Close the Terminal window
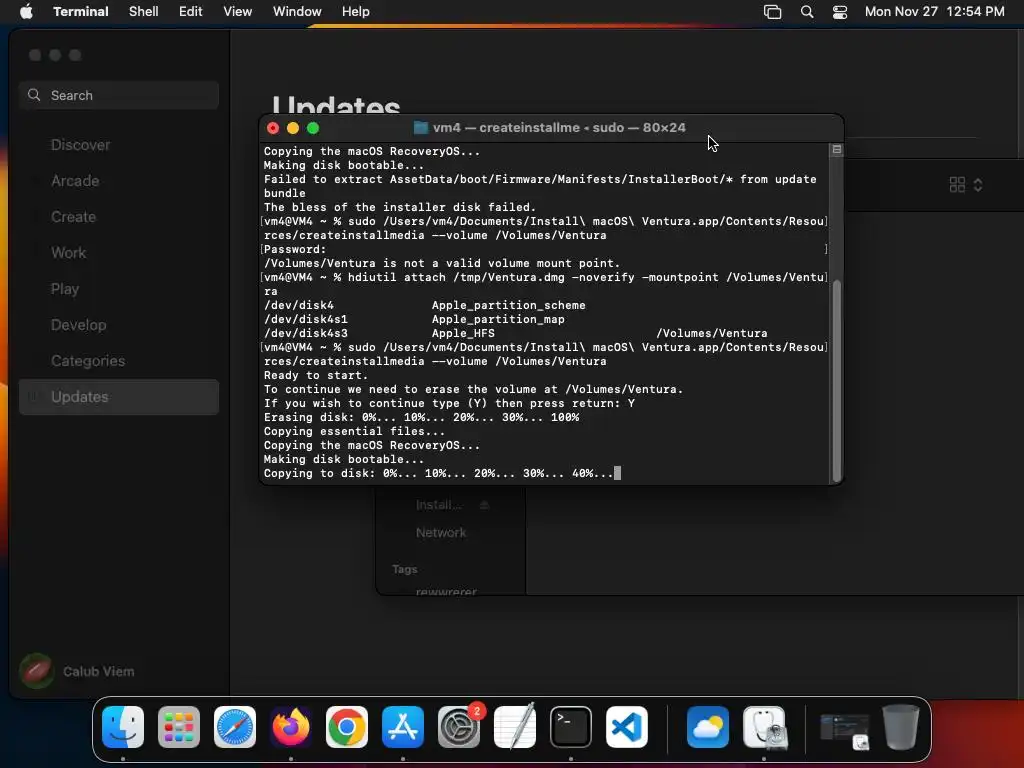This screenshot has width=1024, height=768. [x=273, y=128]
